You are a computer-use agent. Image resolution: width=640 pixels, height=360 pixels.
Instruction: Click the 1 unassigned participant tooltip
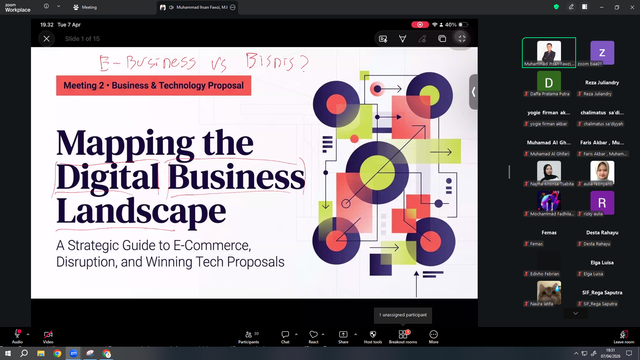pos(403,315)
